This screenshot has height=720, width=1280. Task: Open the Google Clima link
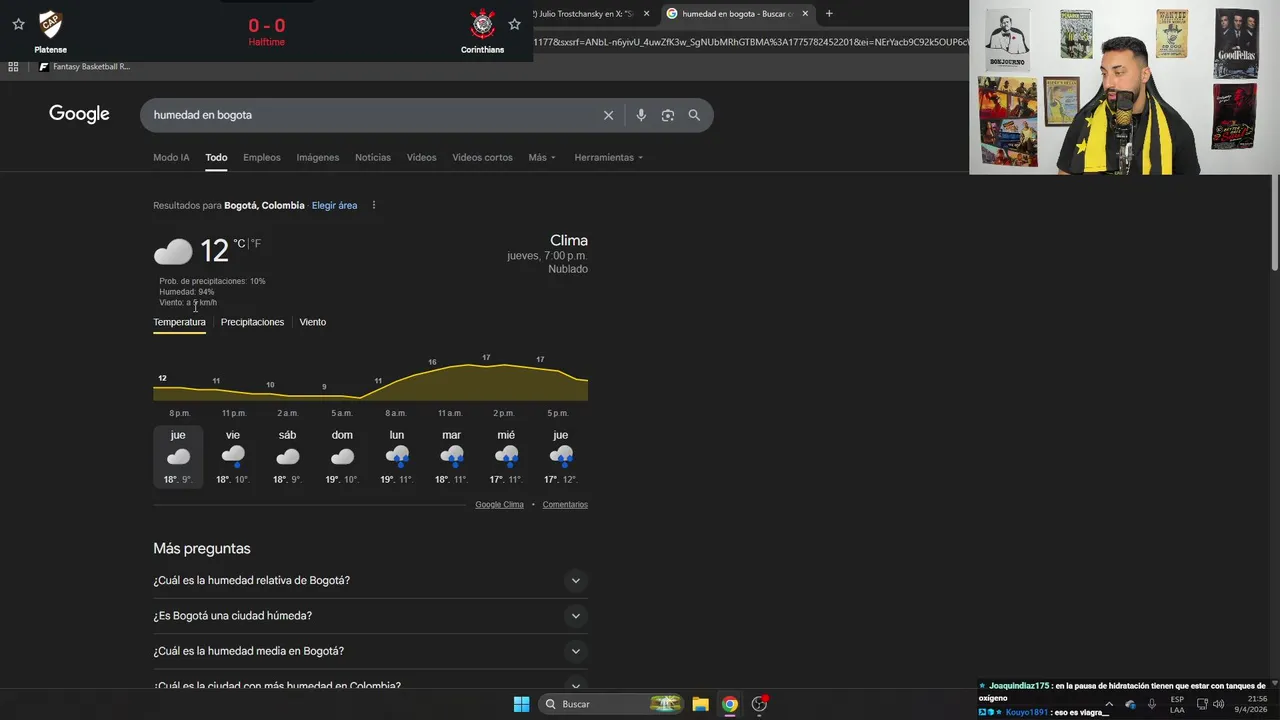[x=499, y=505]
